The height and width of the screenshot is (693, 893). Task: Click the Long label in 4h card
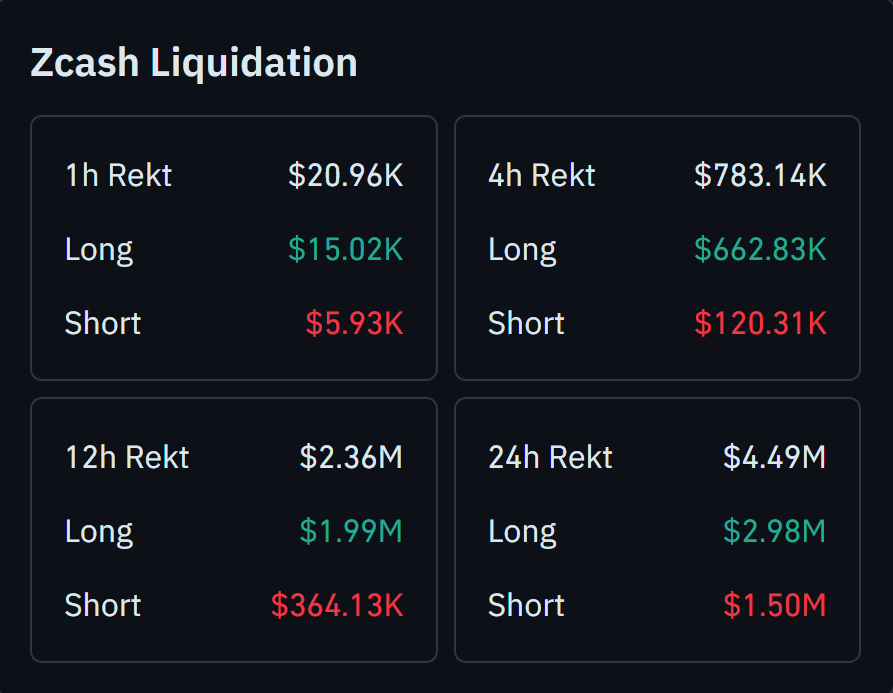coord(522,250)
